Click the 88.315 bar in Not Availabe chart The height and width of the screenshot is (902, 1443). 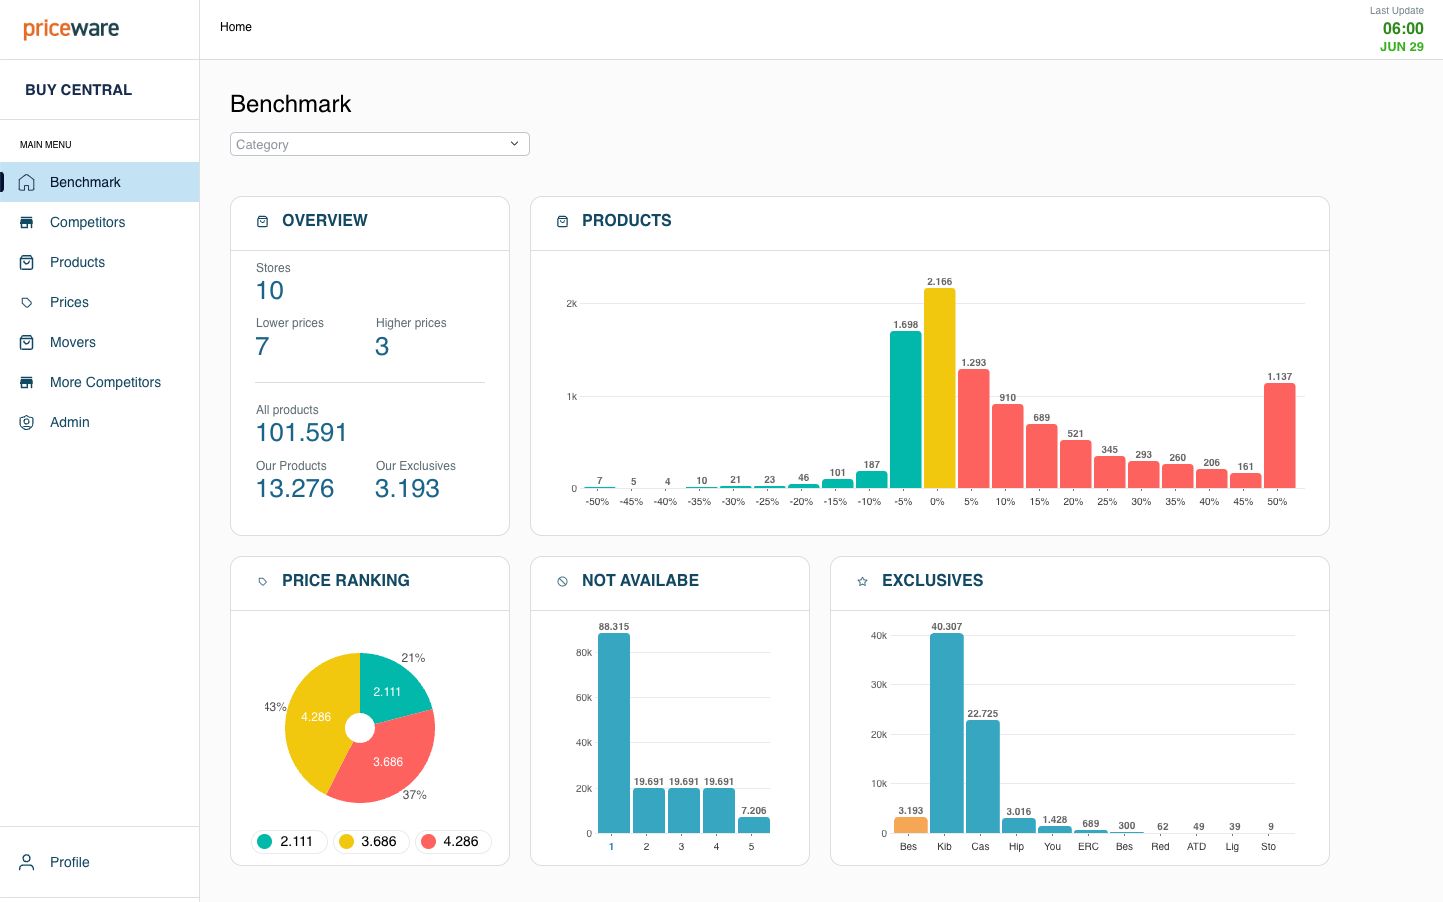point(614,733)
